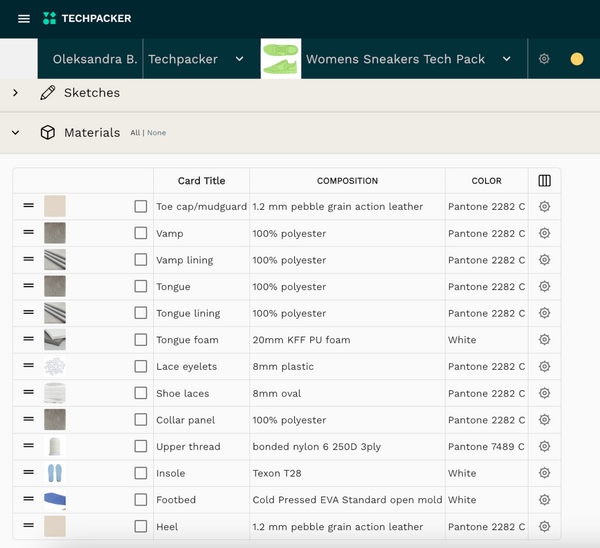Open the hamburger main menu
600x548 pixels.
click(24, 18)
